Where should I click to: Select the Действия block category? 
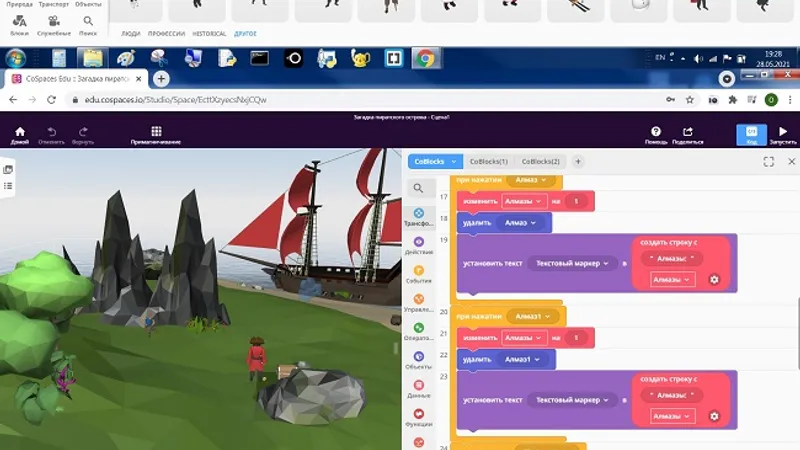point(419,245)
